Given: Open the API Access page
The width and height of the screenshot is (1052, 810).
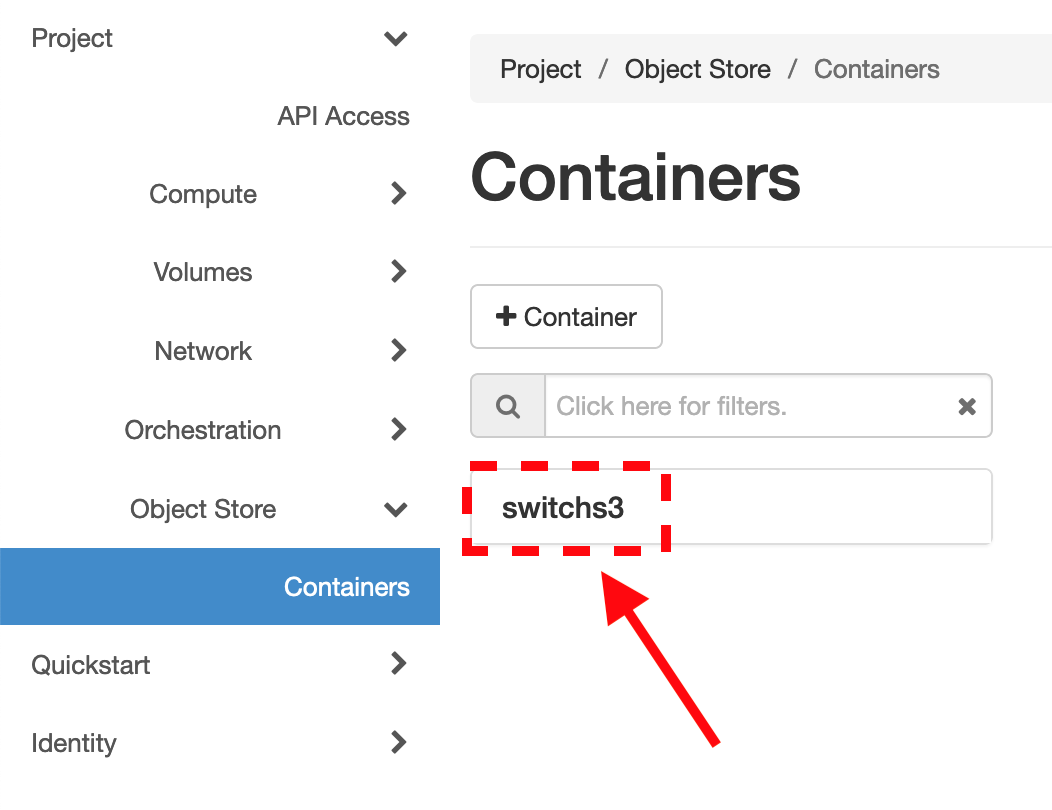Looking at the screenshot, I should (x=344, y=116).
